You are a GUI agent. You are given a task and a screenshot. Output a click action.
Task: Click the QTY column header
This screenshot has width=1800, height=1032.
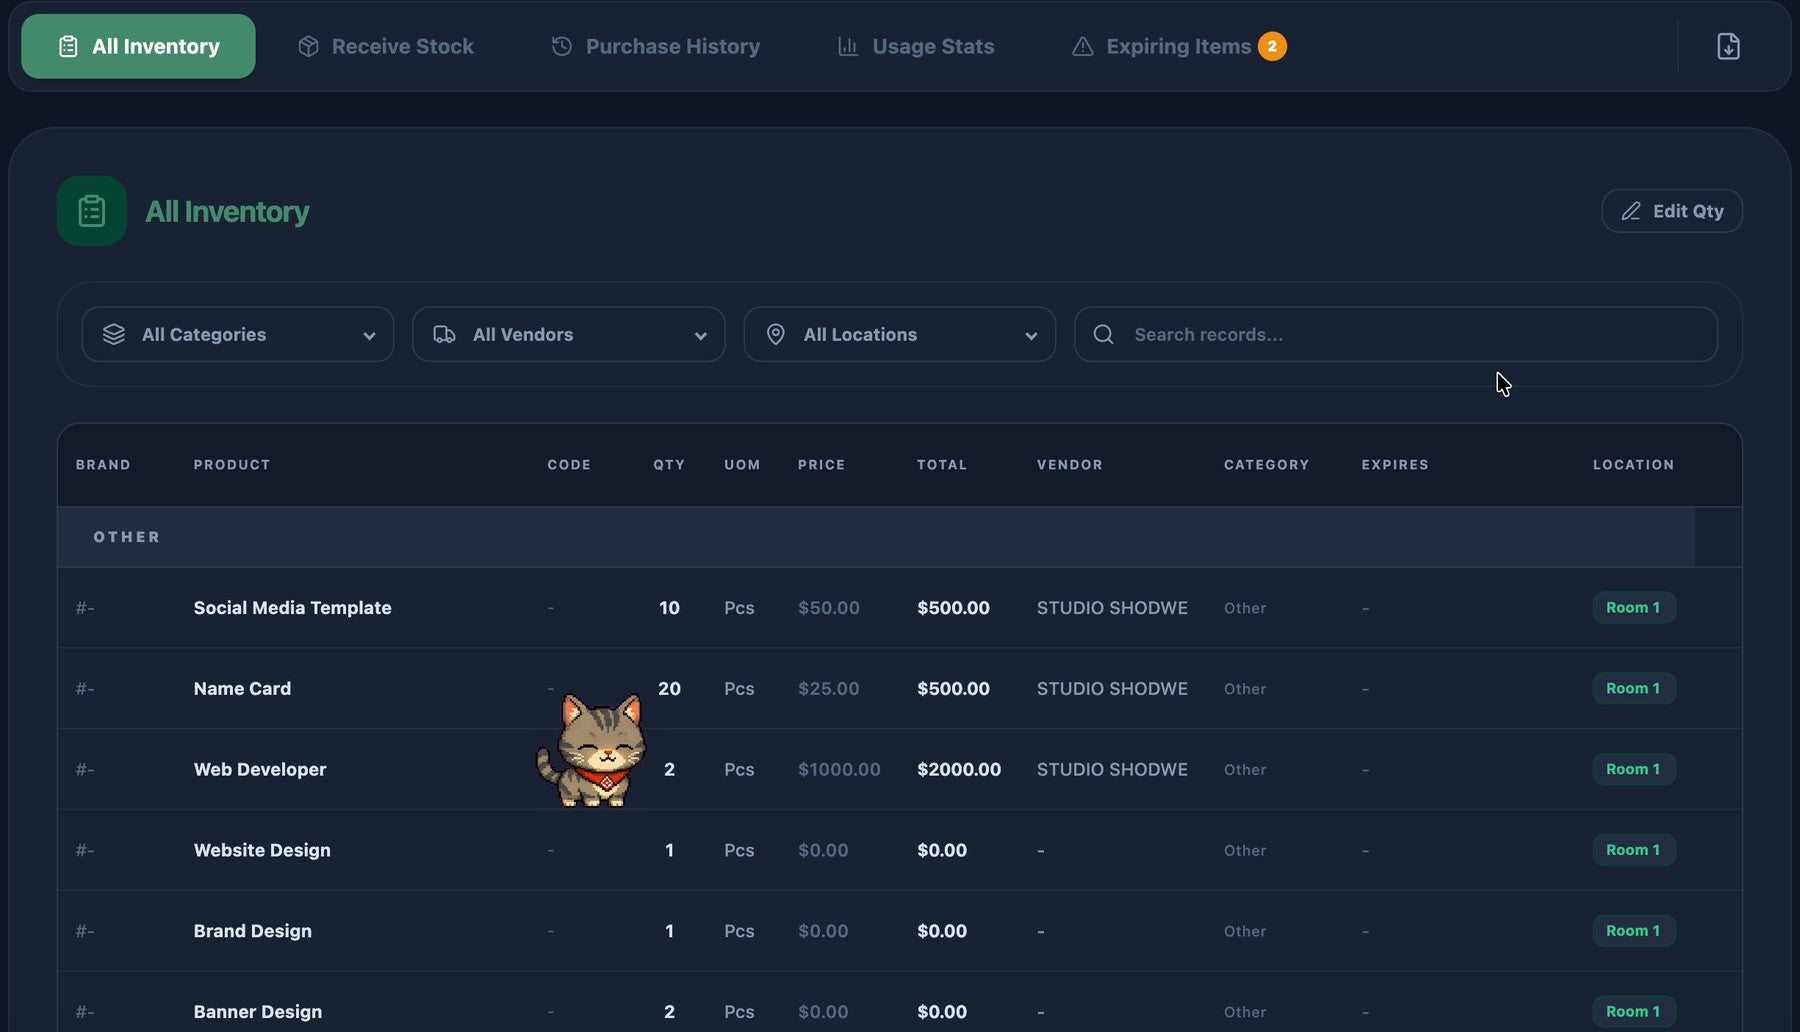[x=669, y=465]
